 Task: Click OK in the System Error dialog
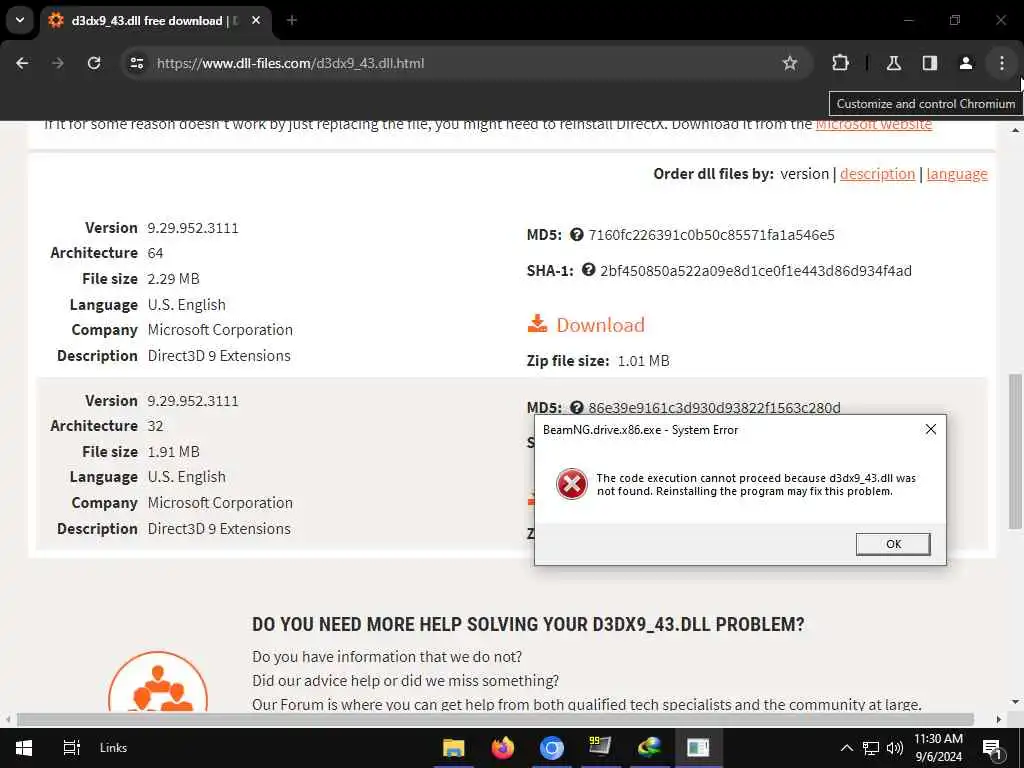[x=893, y=544]
